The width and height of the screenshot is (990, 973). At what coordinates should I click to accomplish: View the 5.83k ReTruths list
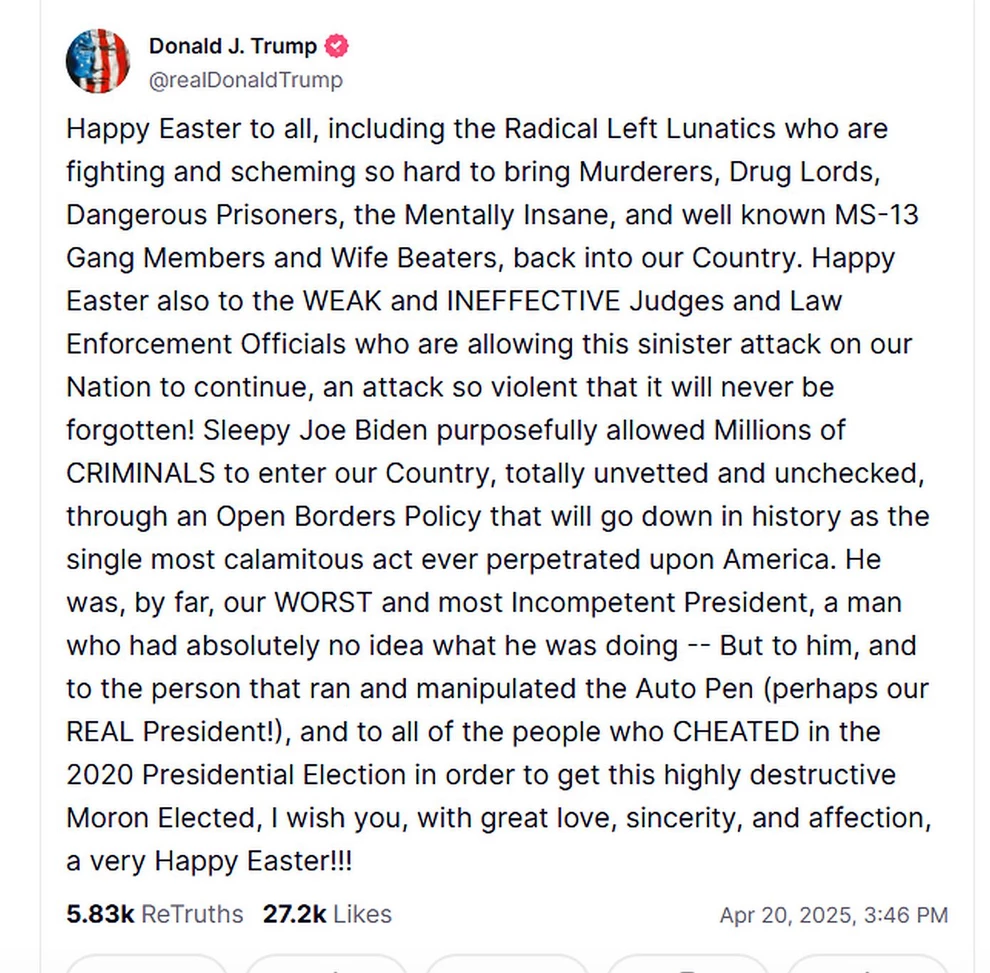point(155,914)
